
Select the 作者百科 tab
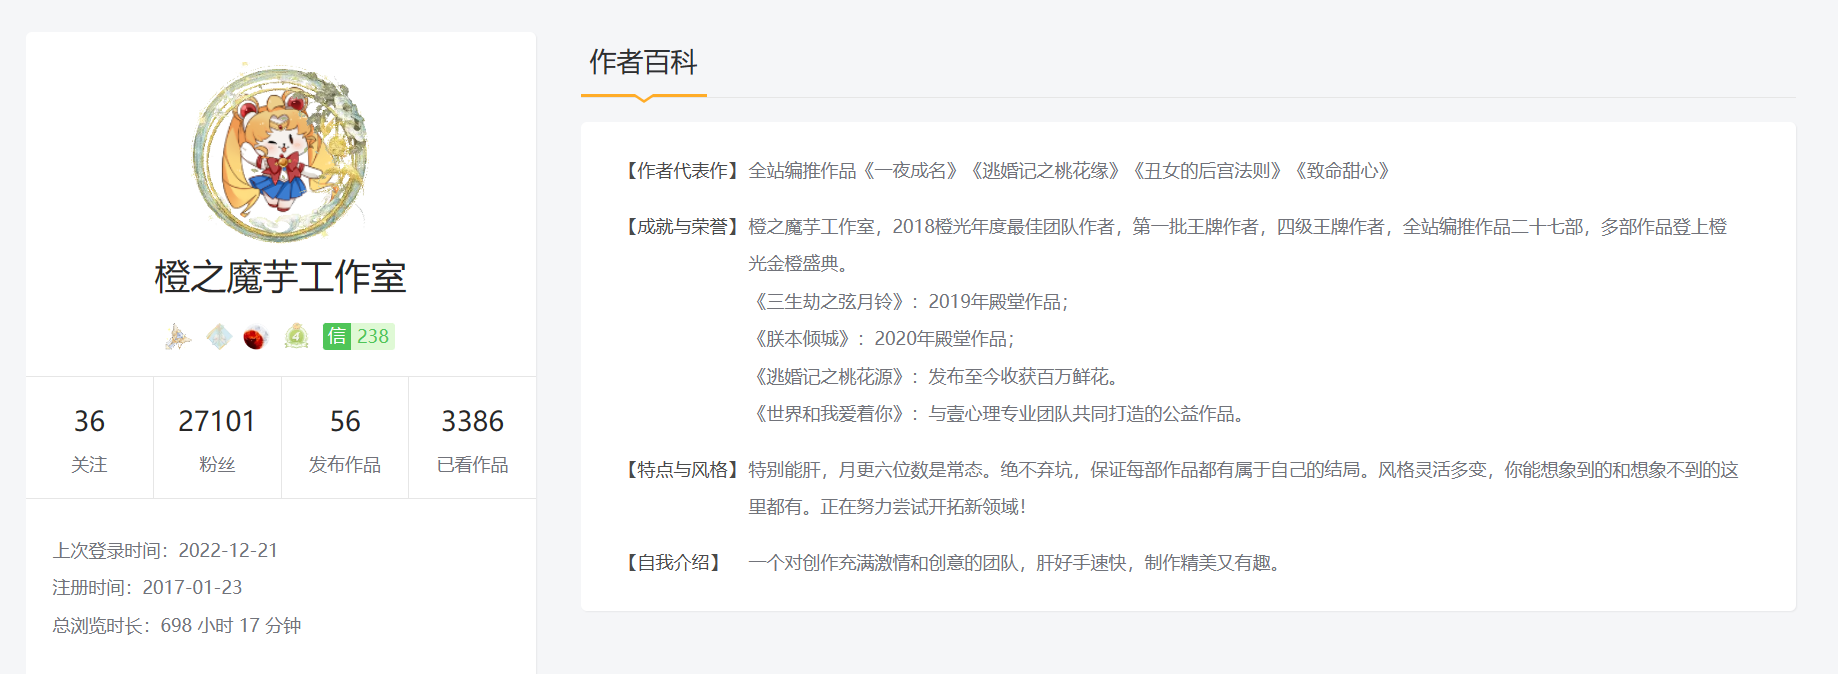pyautogui.click(x=643, y=63)
